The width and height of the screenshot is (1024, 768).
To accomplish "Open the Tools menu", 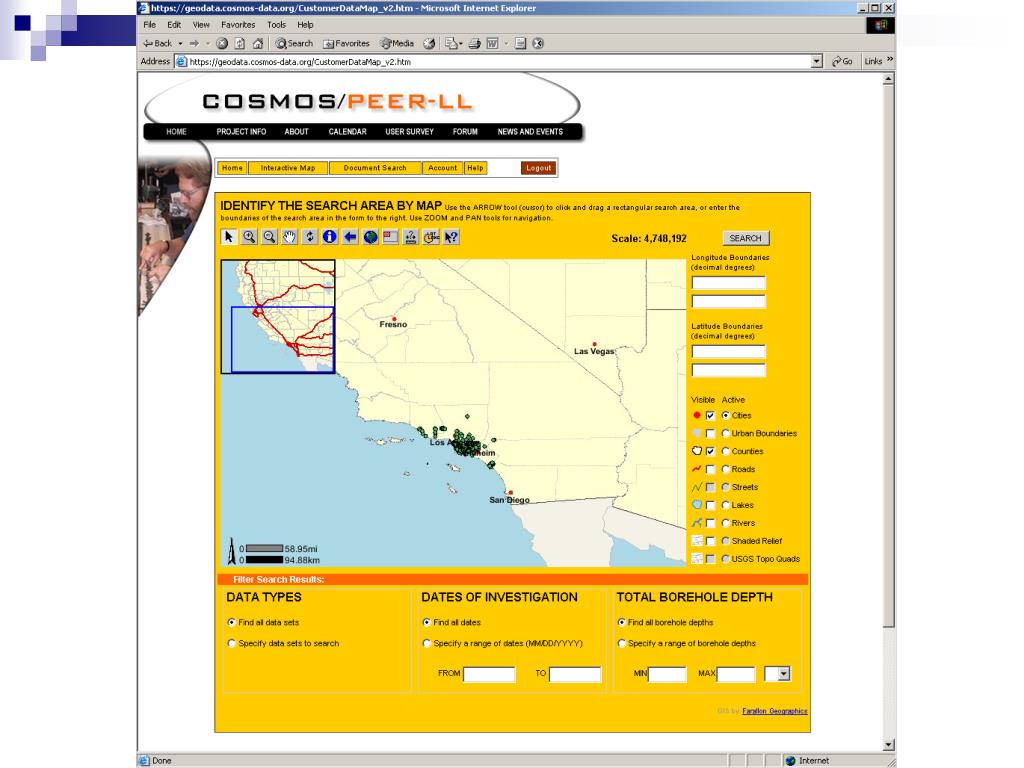I will coord(276,25).
